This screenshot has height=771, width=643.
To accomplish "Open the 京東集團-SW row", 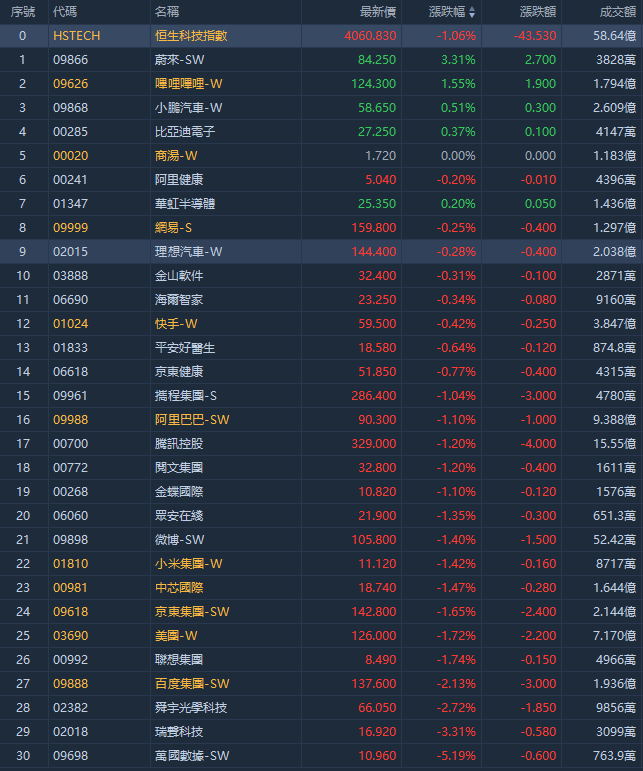I will click(322, 612).
